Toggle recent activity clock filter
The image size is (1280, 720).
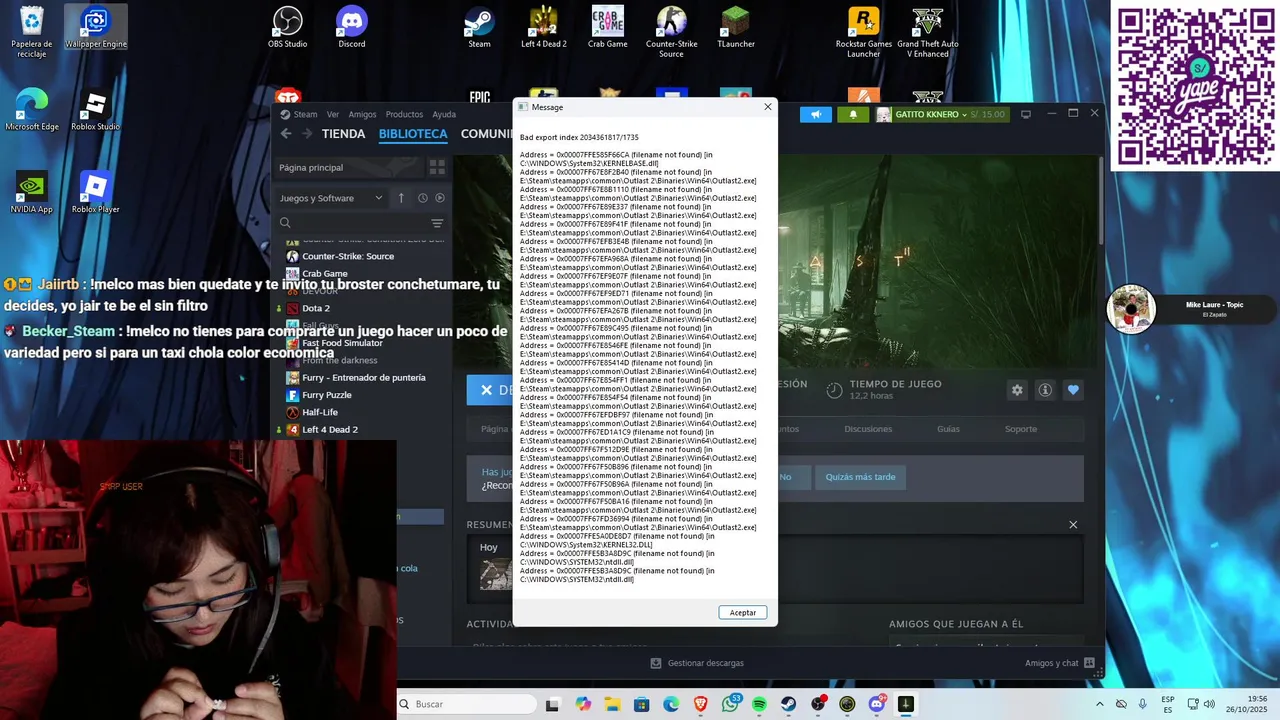423,198
